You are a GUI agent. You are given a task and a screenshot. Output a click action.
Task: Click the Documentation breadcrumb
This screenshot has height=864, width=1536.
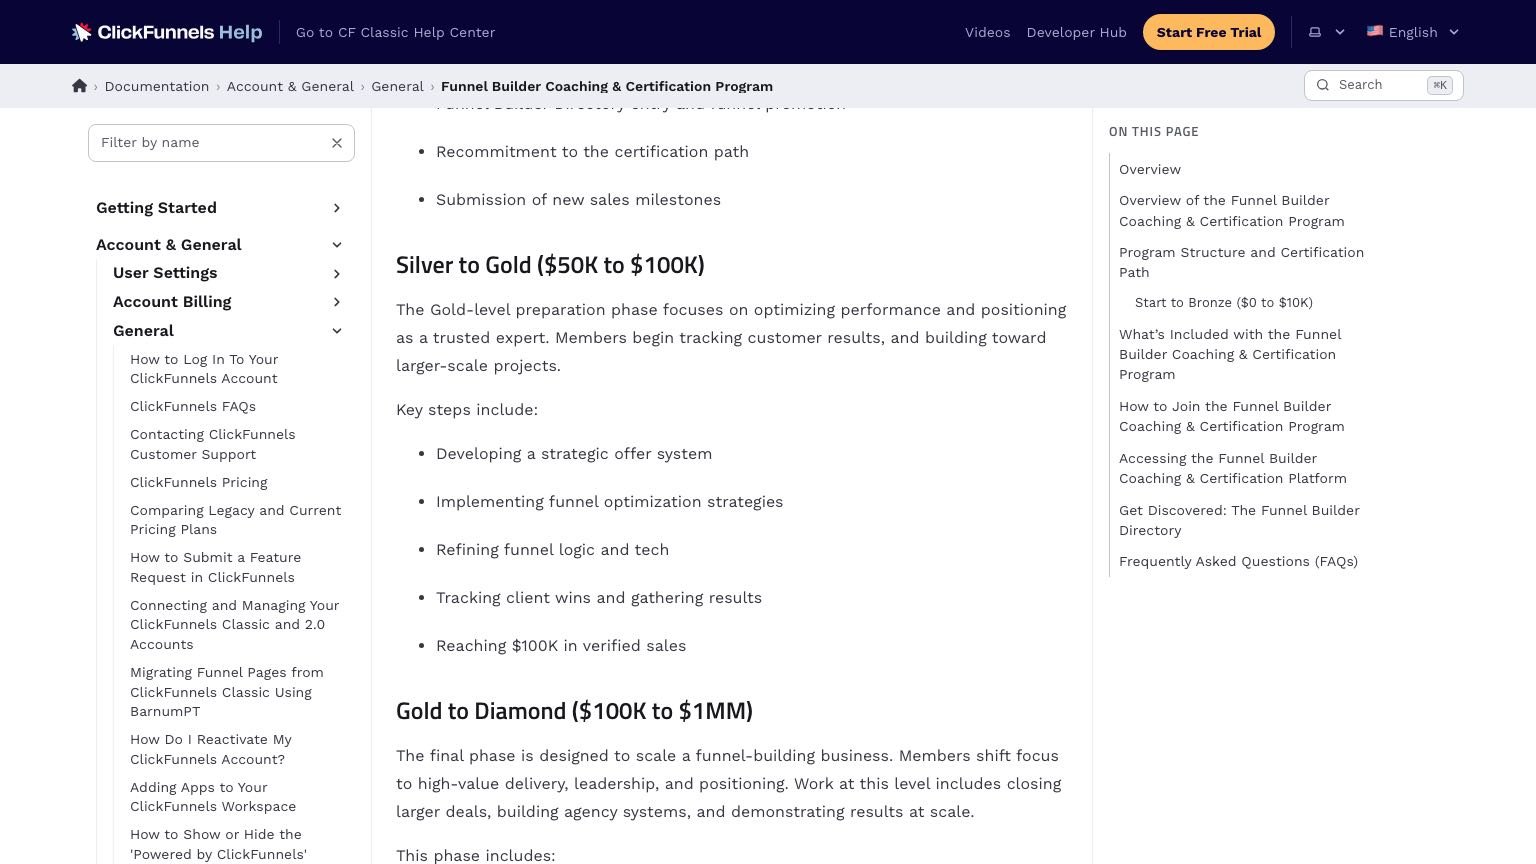[x=157, y=86]
